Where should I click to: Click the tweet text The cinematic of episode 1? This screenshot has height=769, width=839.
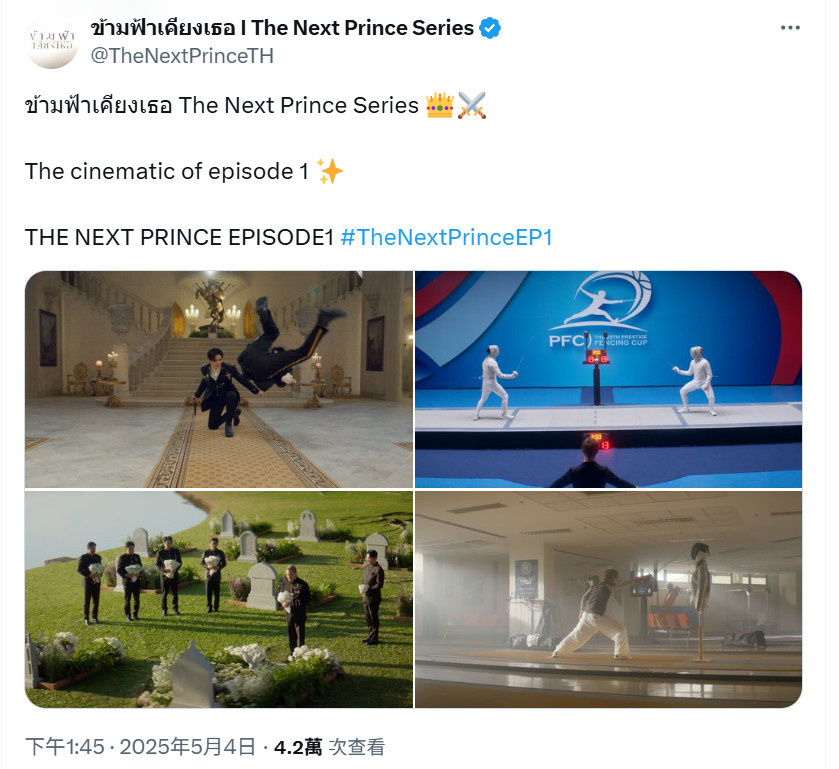pyautogui.click(x=167, y=171)
